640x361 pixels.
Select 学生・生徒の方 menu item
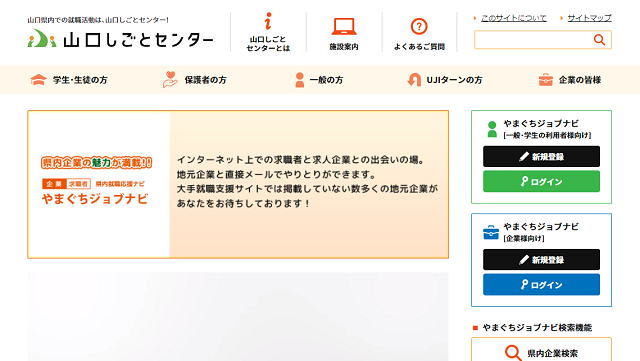click(x=69, y=80)
